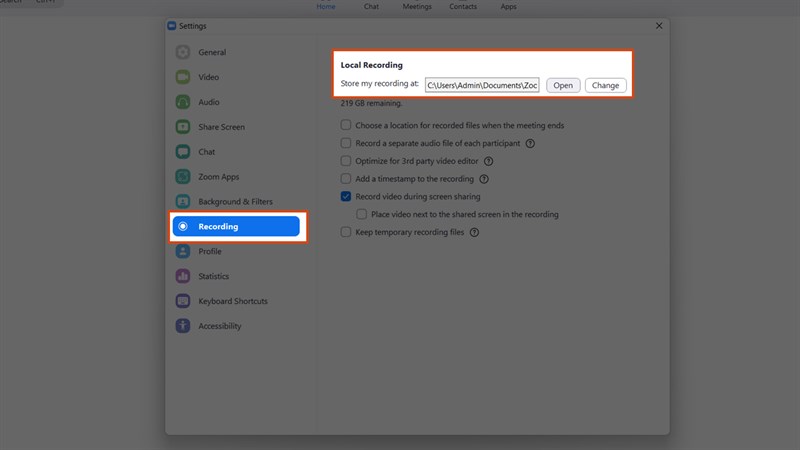Select the Recording tab in settings sidebar
The width and height of the screenshot is (800, 450).
[236, 227]
